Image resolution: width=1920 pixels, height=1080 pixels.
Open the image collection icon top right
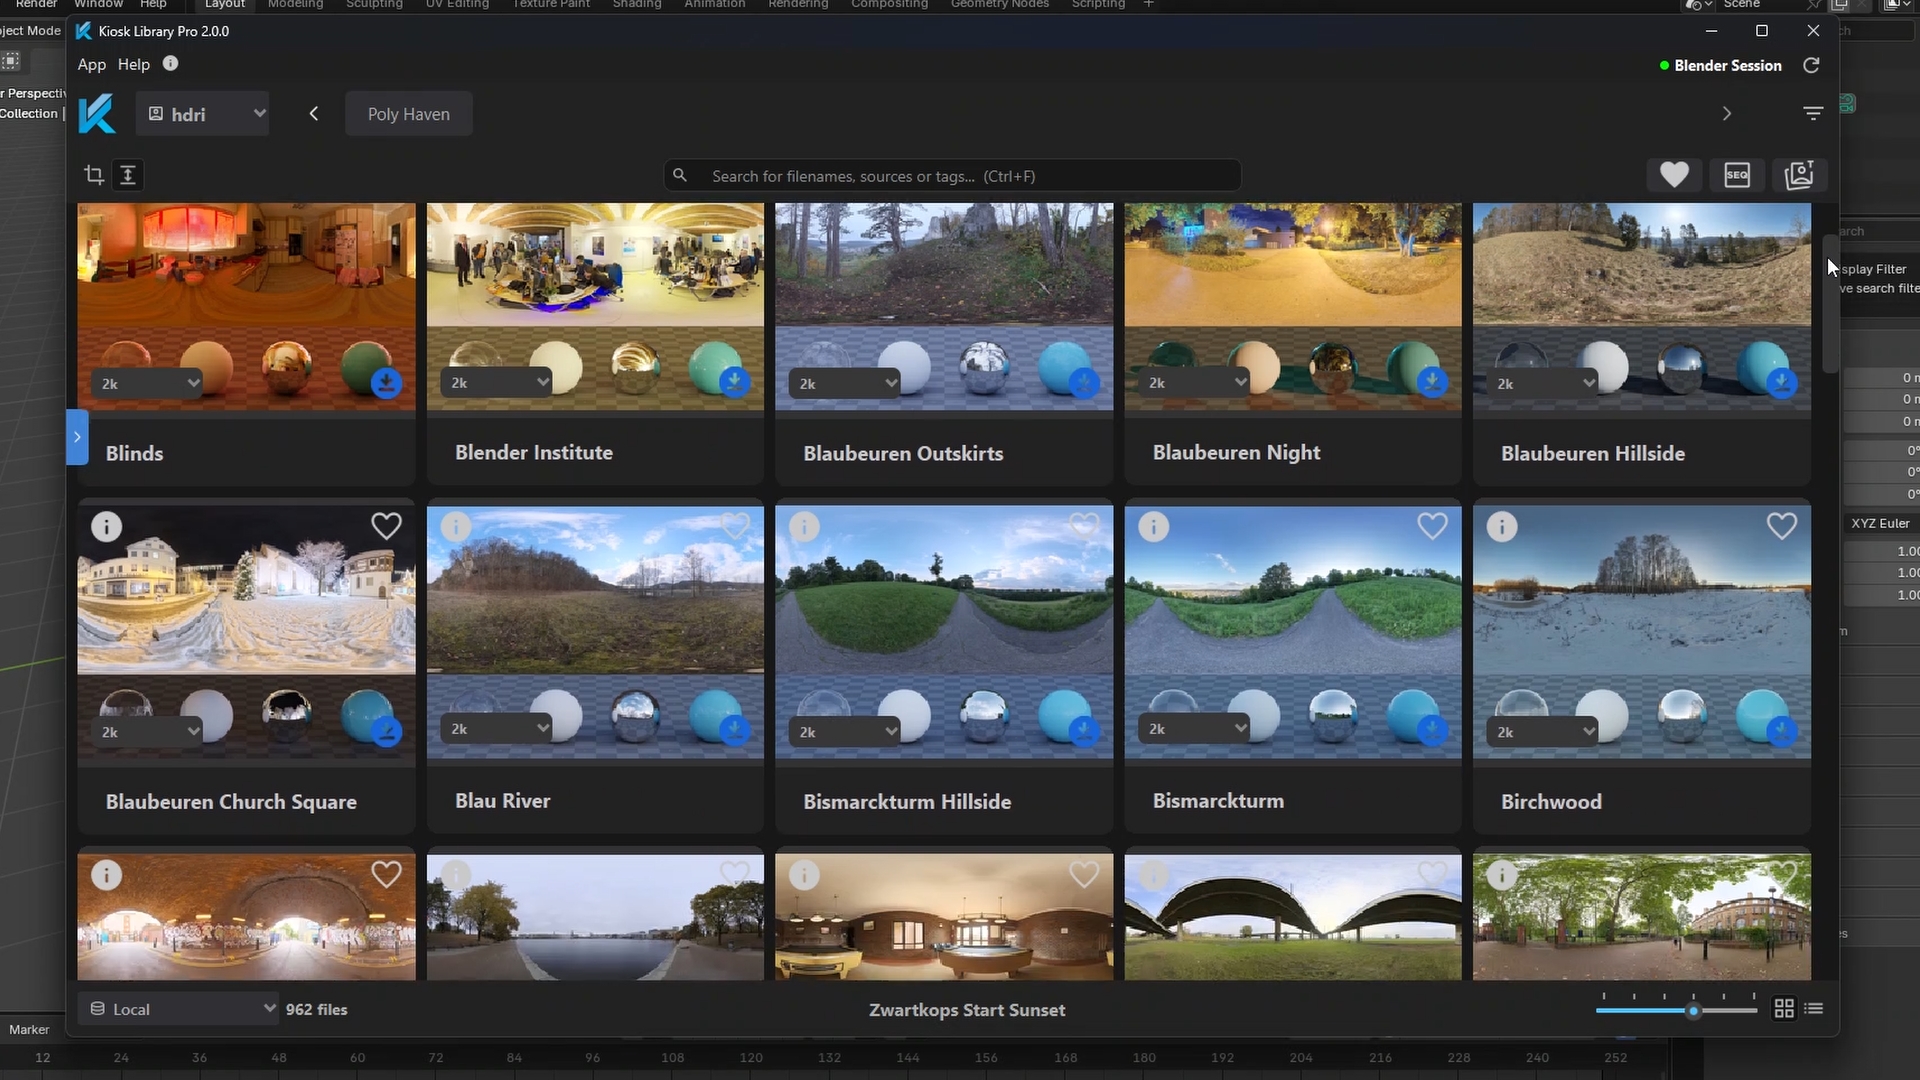(1799, 175)
